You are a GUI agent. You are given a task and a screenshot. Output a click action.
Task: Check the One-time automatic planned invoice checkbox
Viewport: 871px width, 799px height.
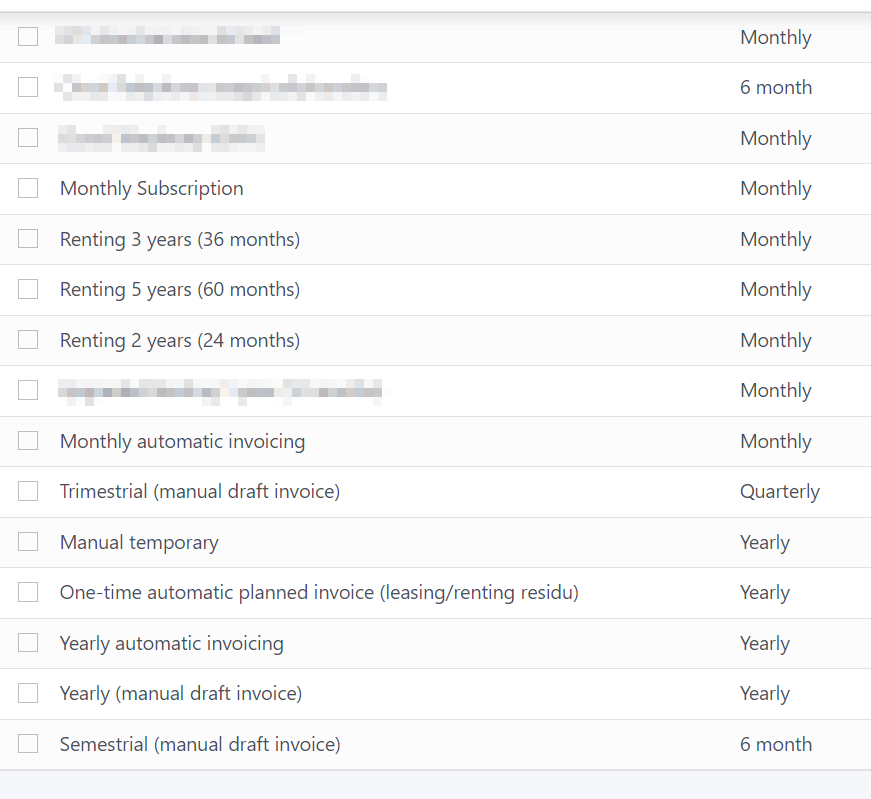coord(28,592)
